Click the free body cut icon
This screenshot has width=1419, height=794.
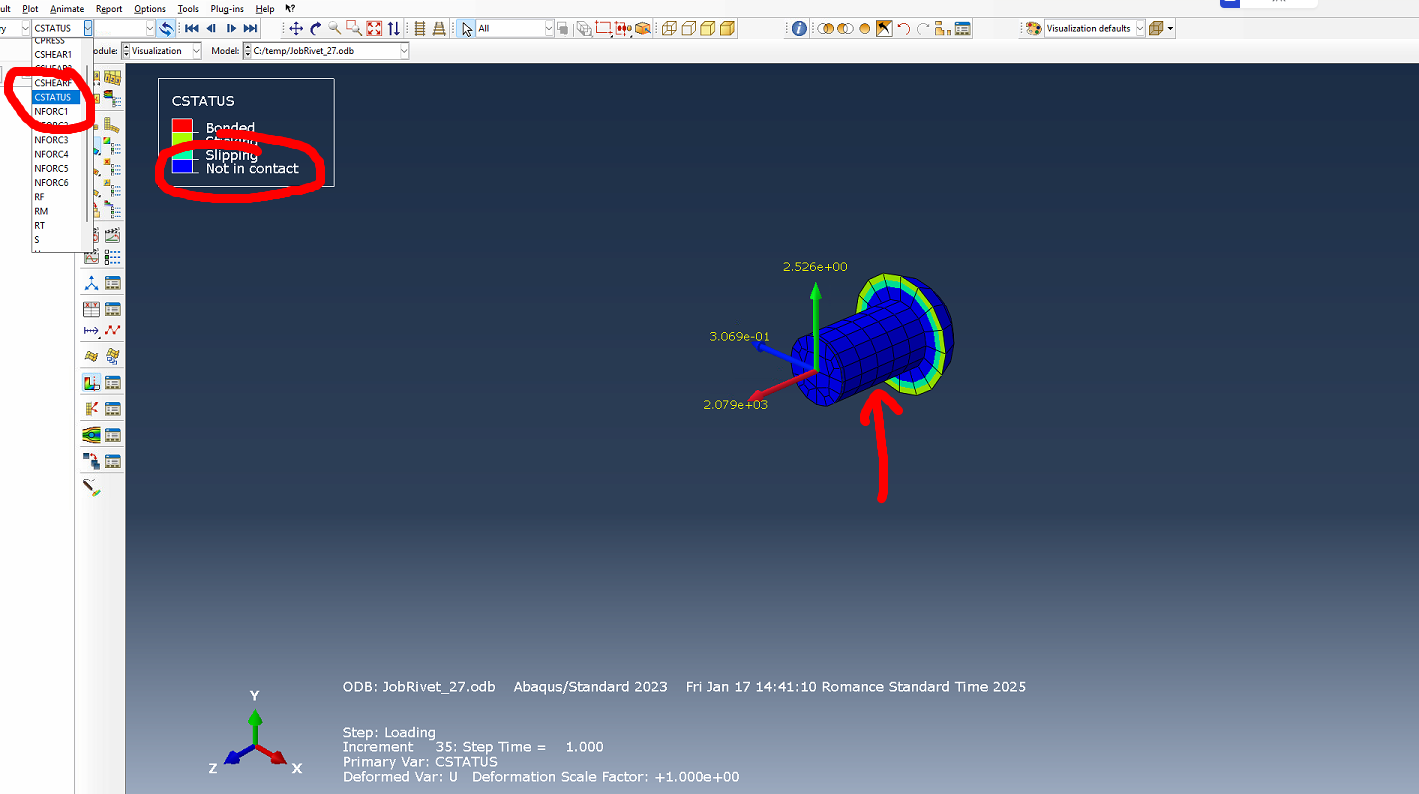(x=91, y=409)
